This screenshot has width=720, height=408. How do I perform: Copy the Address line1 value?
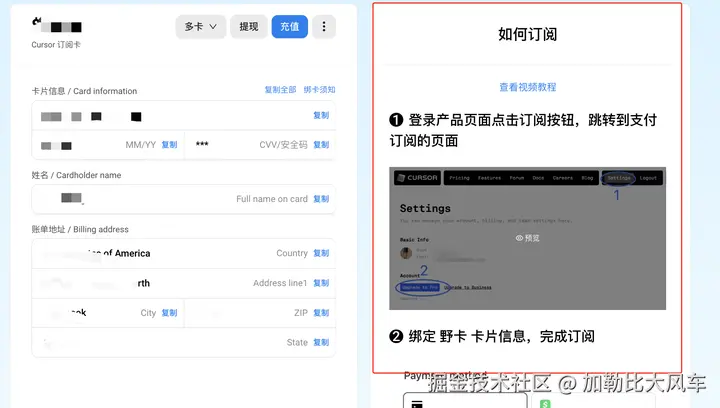click(321, 283)
